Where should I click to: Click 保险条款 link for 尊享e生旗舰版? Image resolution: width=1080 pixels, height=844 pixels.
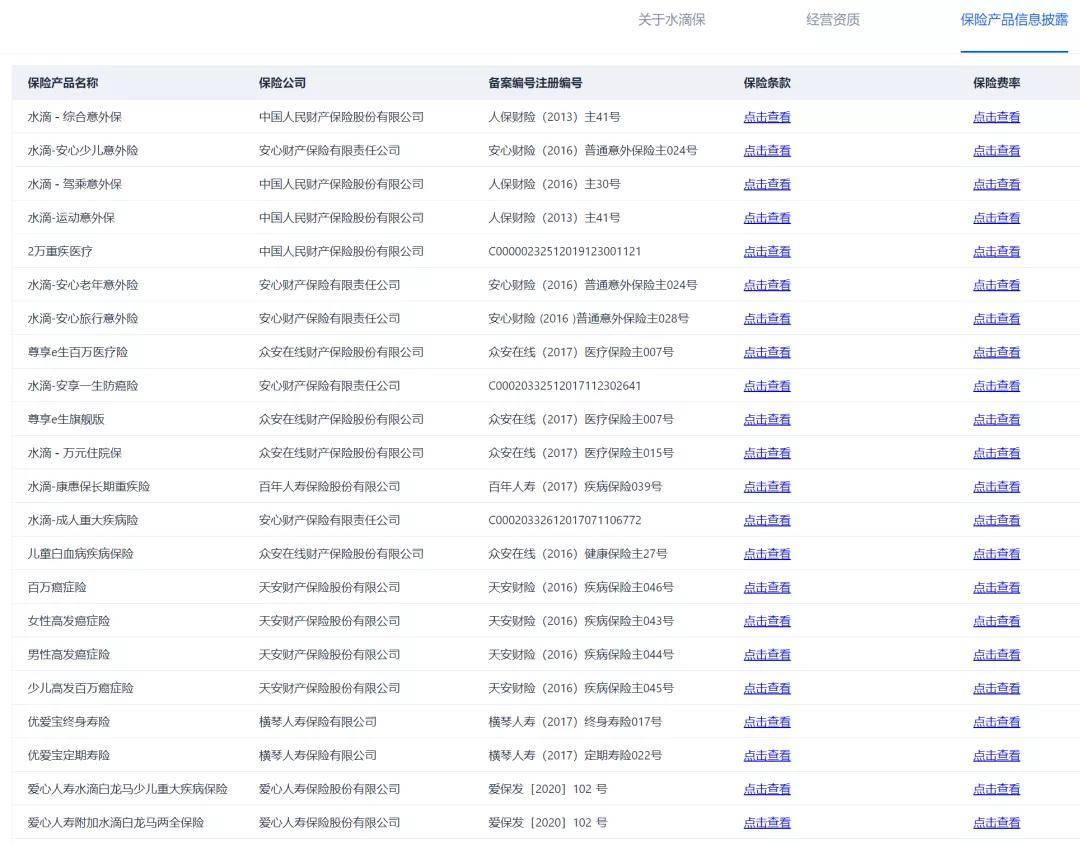pyautogui.click(x=767, y=420)
